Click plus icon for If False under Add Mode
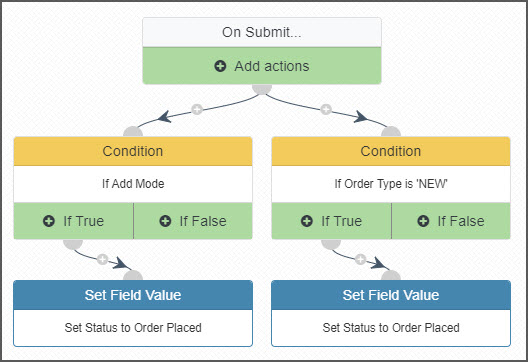The image size is (528, 362). pos(165,221)
